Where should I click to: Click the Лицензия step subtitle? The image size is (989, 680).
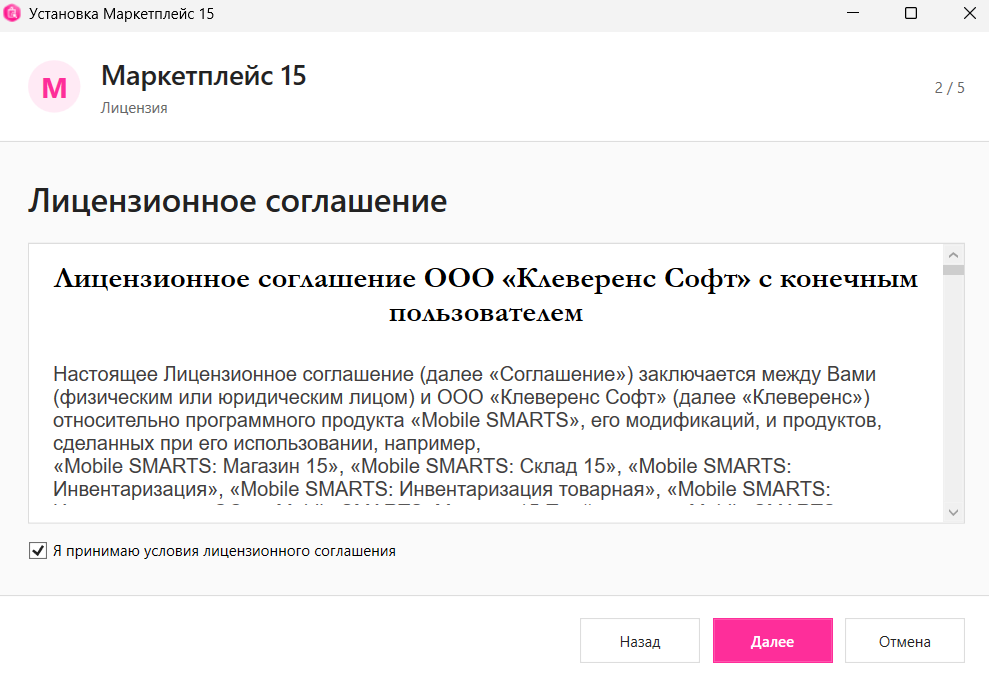click(134, 108)
